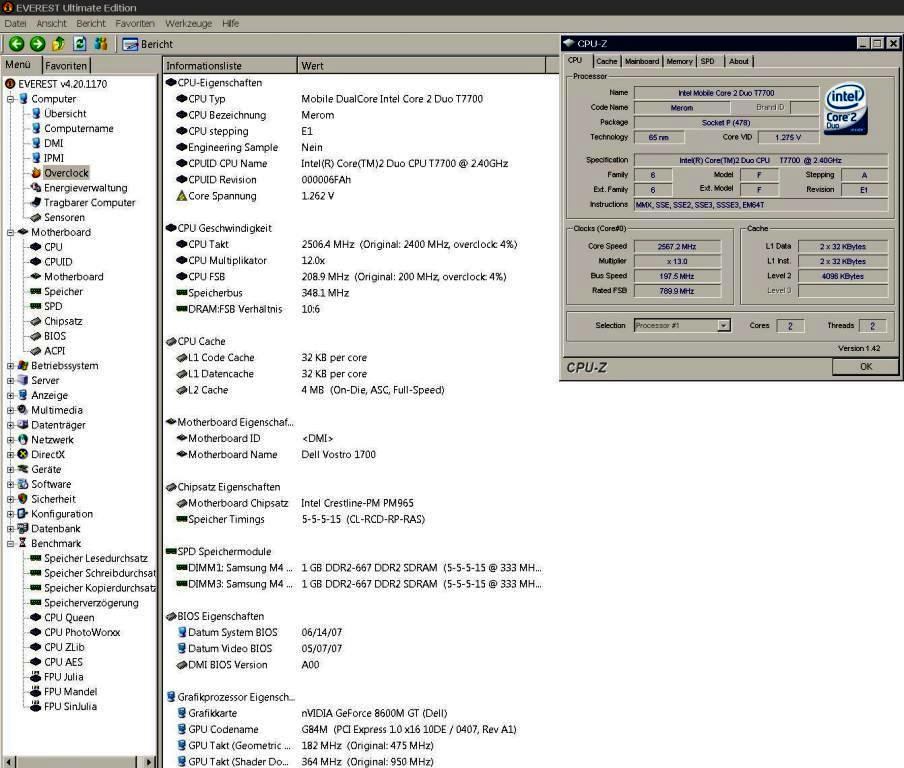Select the Speicher Lesedurchsatz benchmark icon
This screenshot has width=904, height=768.
coord(36,558)
